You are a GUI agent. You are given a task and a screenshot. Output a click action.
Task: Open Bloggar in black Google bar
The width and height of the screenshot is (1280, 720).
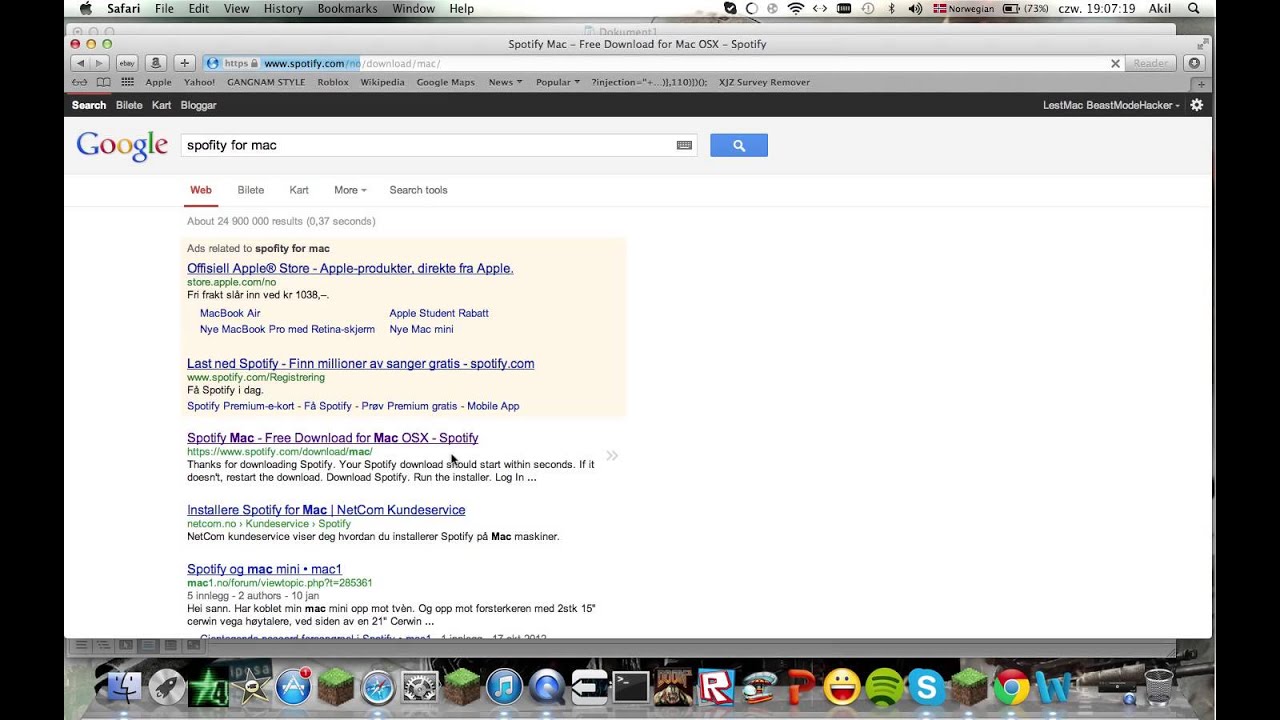[x=198, y=105]
